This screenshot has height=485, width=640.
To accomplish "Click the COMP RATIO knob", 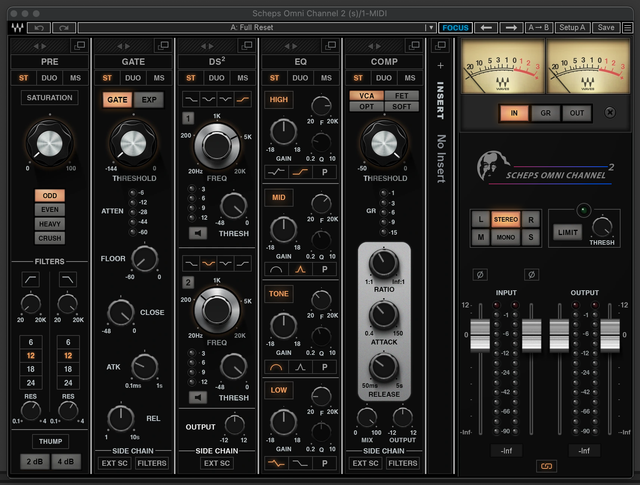I will (x=384, y=263).
